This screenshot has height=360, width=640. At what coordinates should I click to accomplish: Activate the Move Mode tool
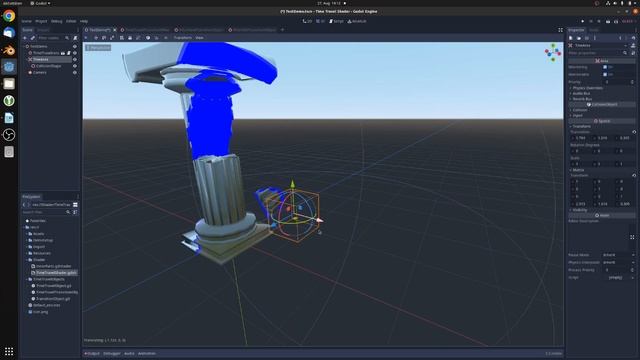click(x=96, y=38)
